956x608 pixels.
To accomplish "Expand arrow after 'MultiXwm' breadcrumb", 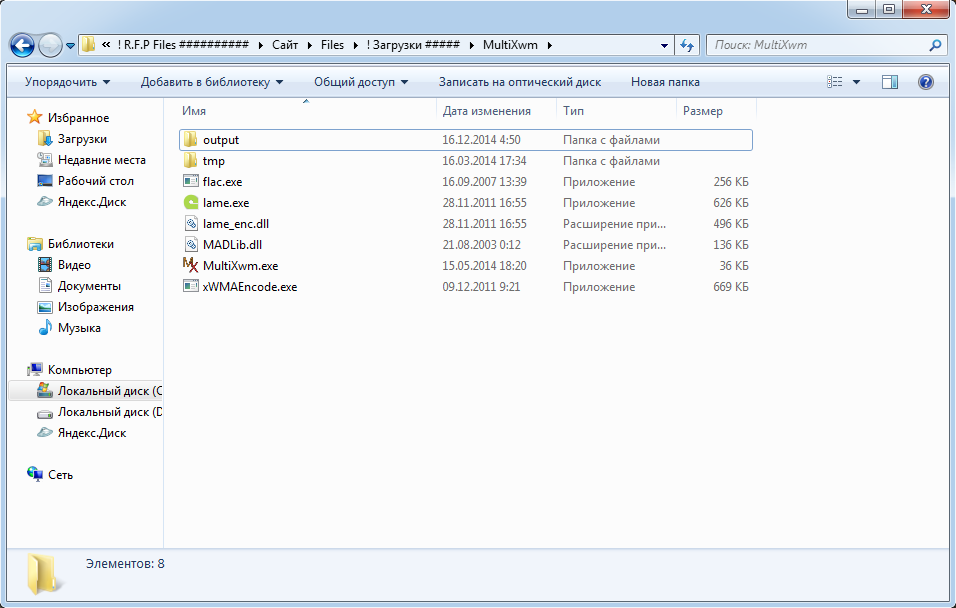I will tap(549, 45).
